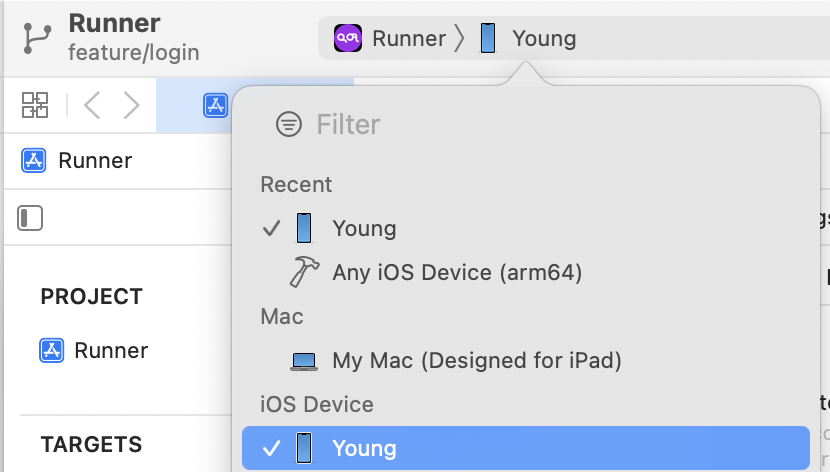
Task: Select the Runner project editor tab
Action: tap(215, 105)
